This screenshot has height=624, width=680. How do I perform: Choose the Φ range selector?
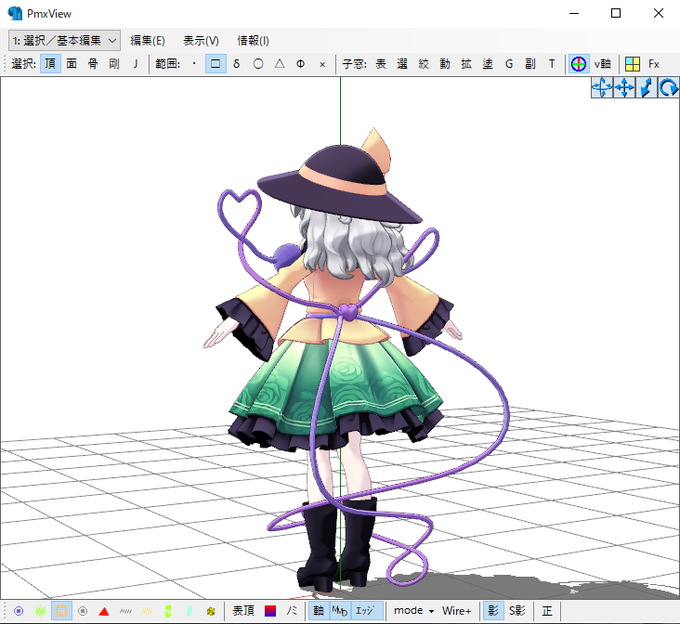[301, 64]
